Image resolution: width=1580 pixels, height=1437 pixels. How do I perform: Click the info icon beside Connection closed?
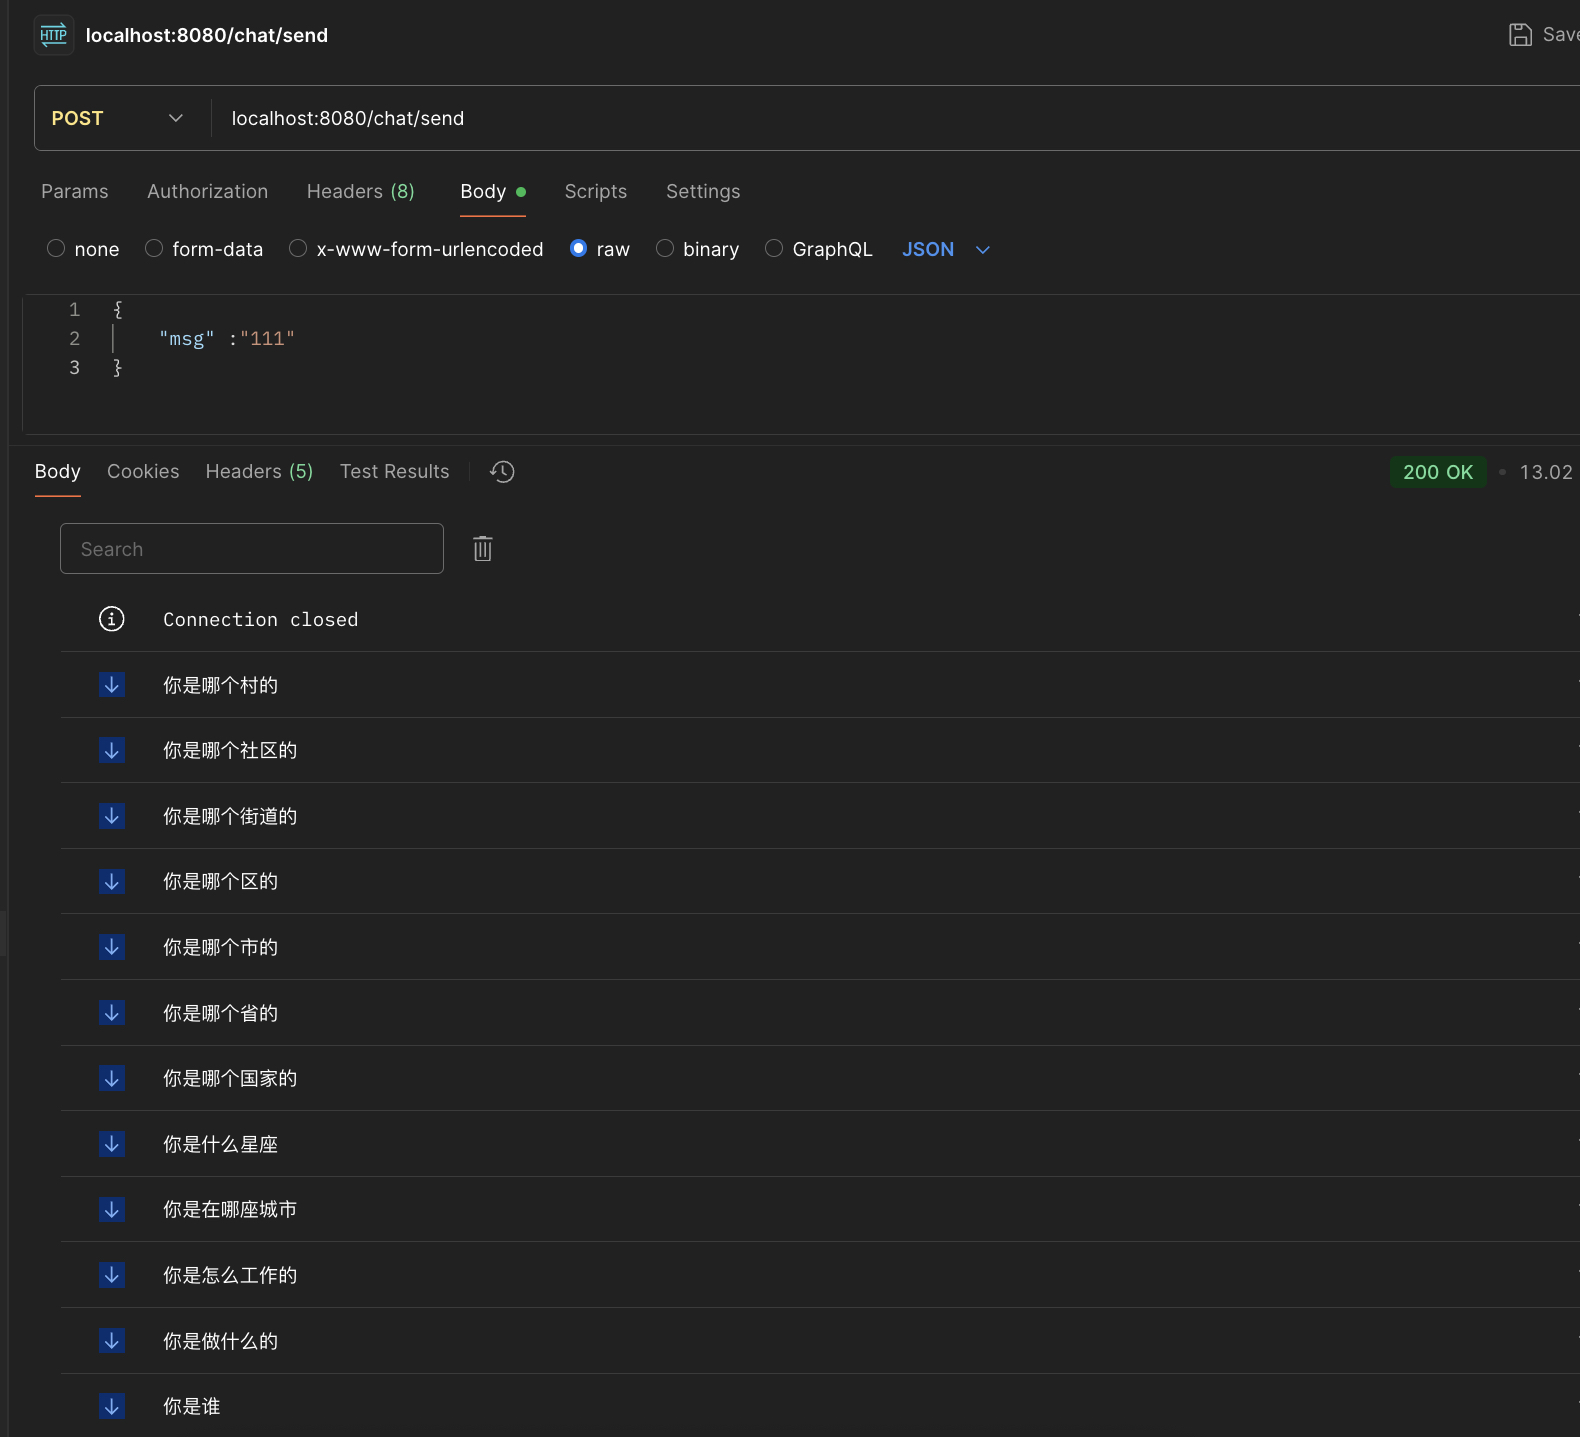coord(112,619)
